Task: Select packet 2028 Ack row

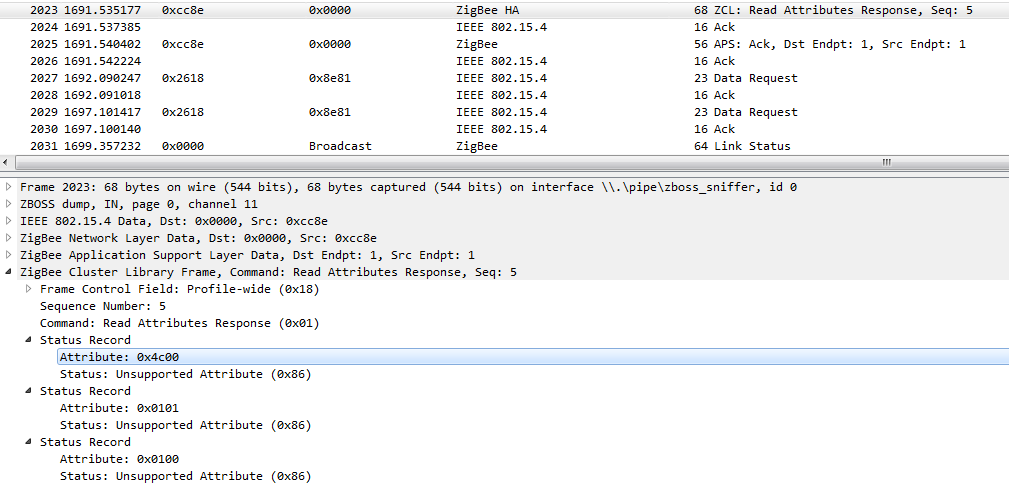Action: point(504,95)
